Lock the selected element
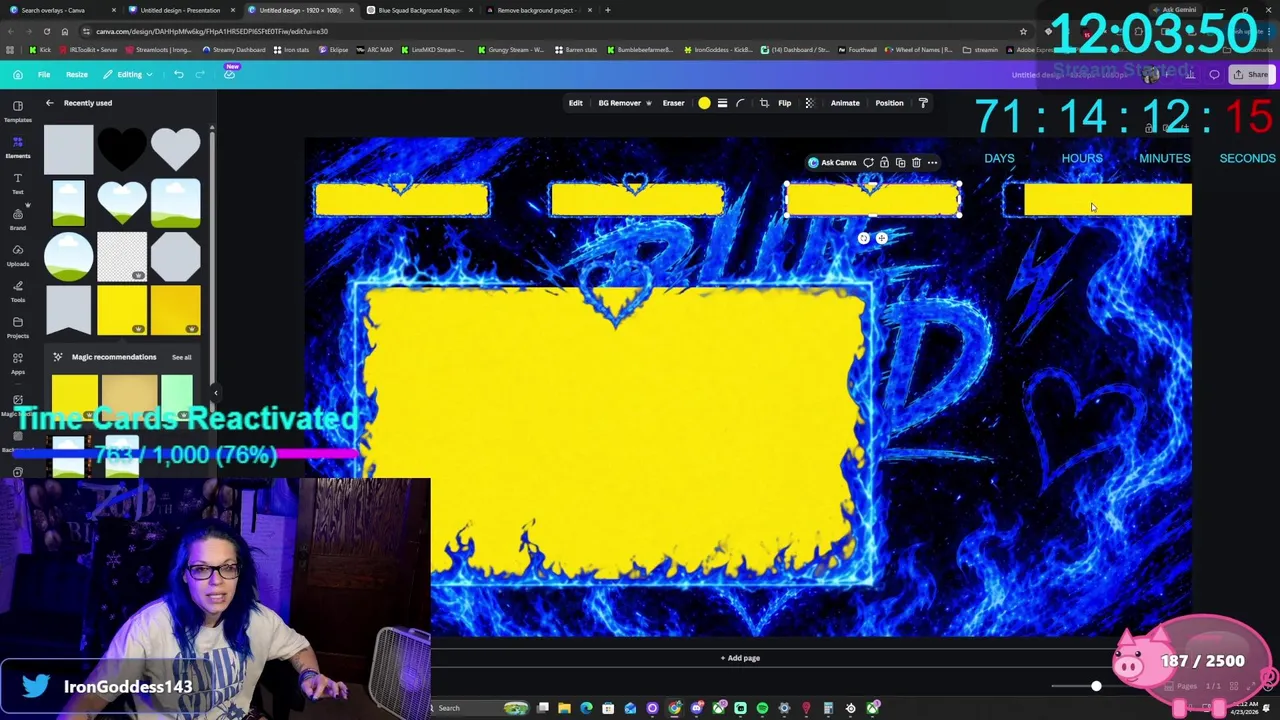Screen dimensions: 1280x720 tap(884, 163)
